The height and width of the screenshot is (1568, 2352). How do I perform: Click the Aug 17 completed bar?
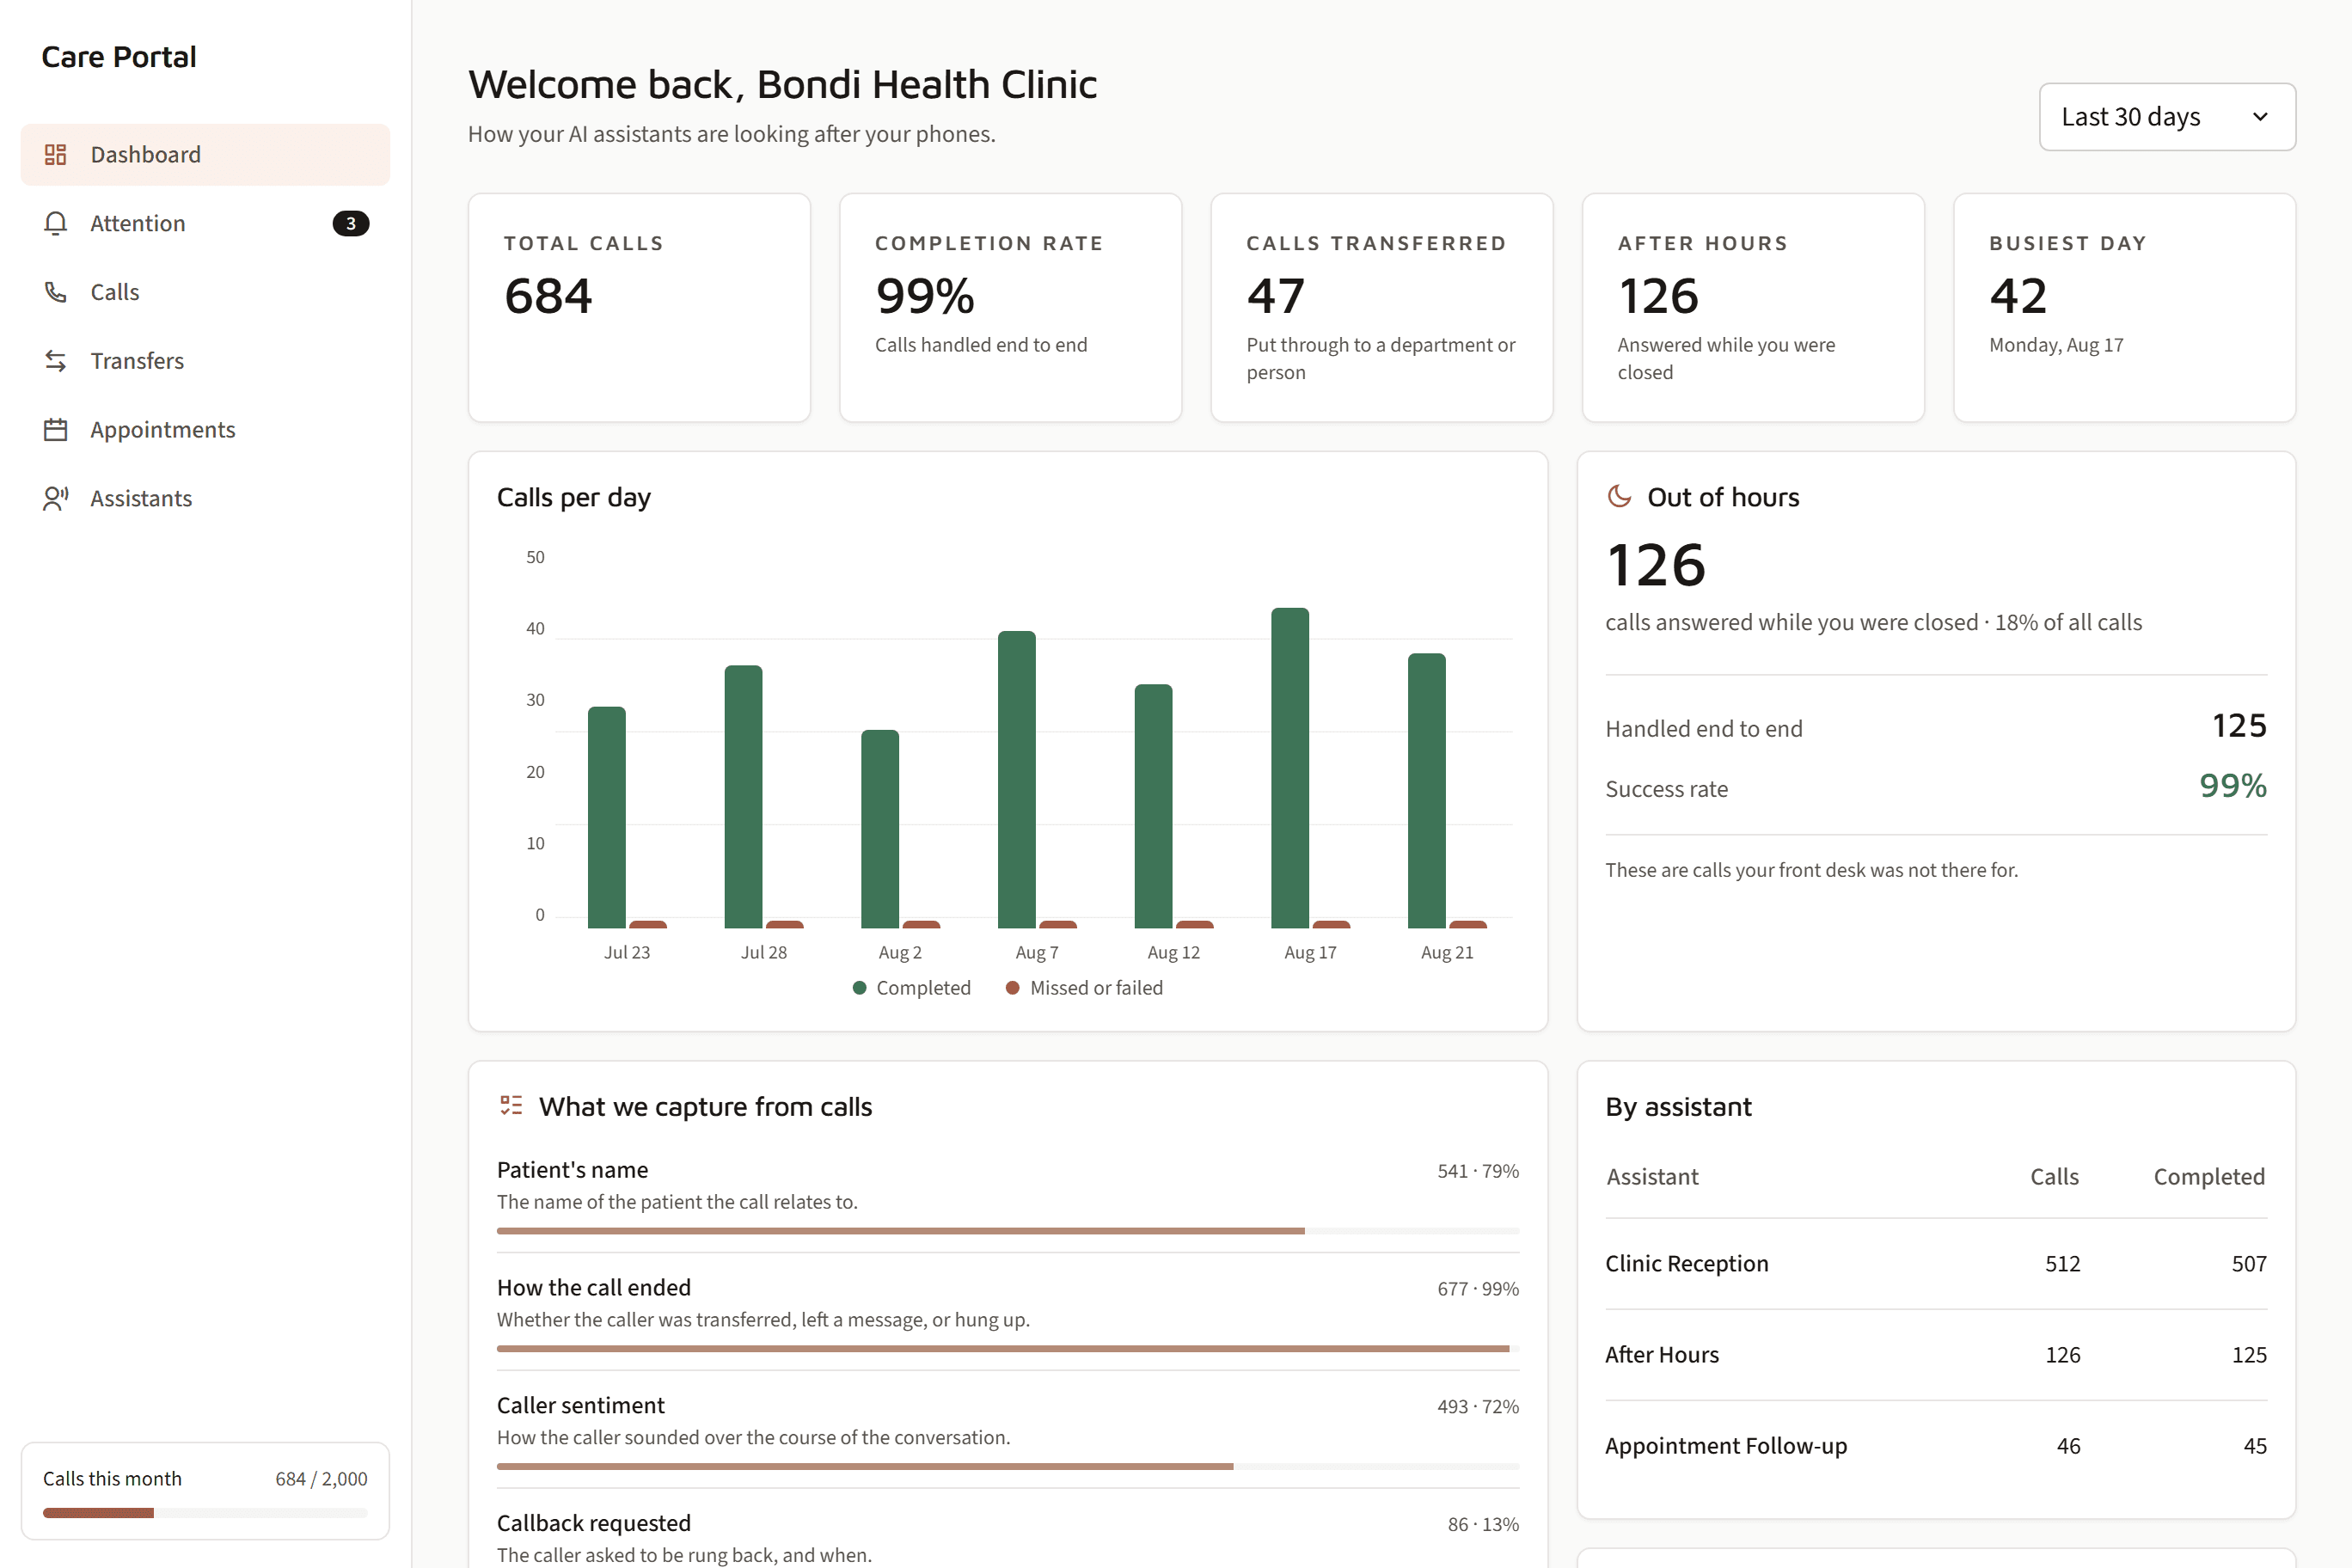[x=1290, y=768]
